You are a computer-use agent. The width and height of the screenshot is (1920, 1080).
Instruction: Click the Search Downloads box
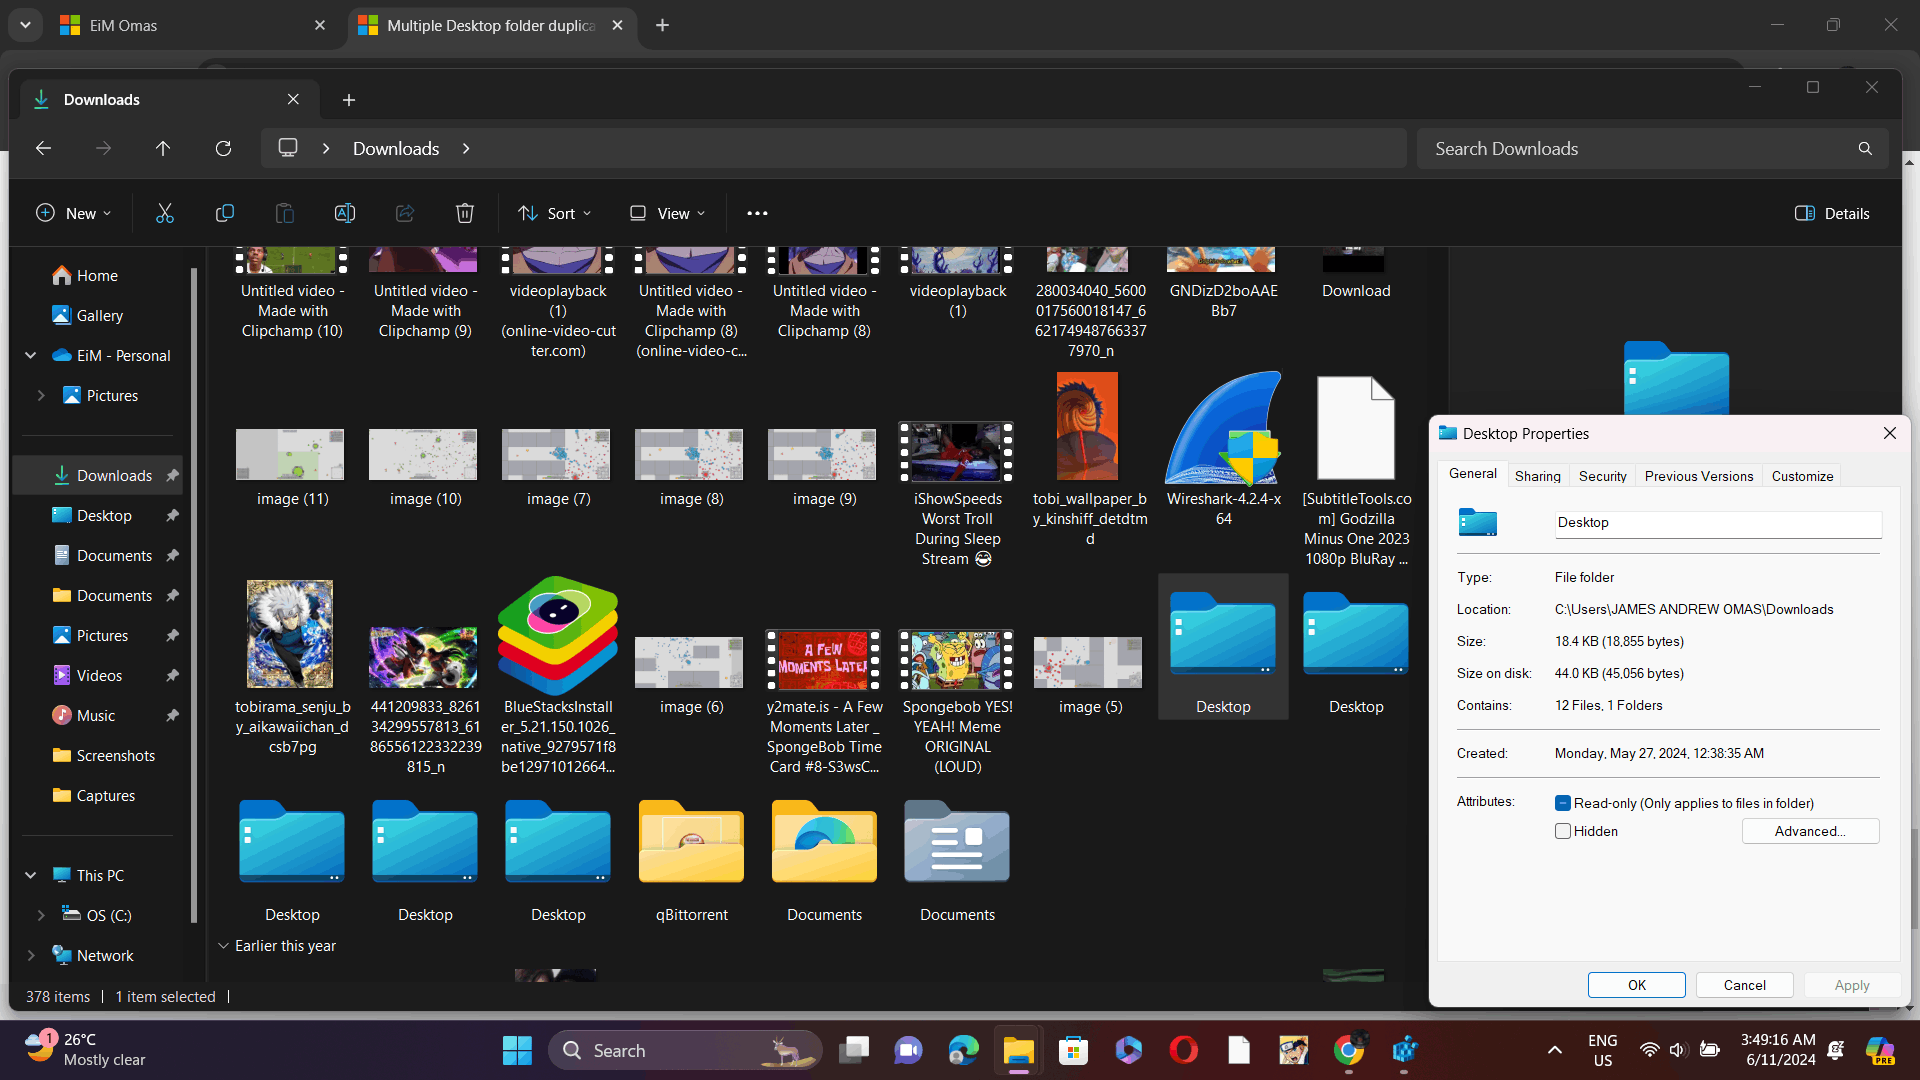pyautogui.click(x=1652, y=148)
